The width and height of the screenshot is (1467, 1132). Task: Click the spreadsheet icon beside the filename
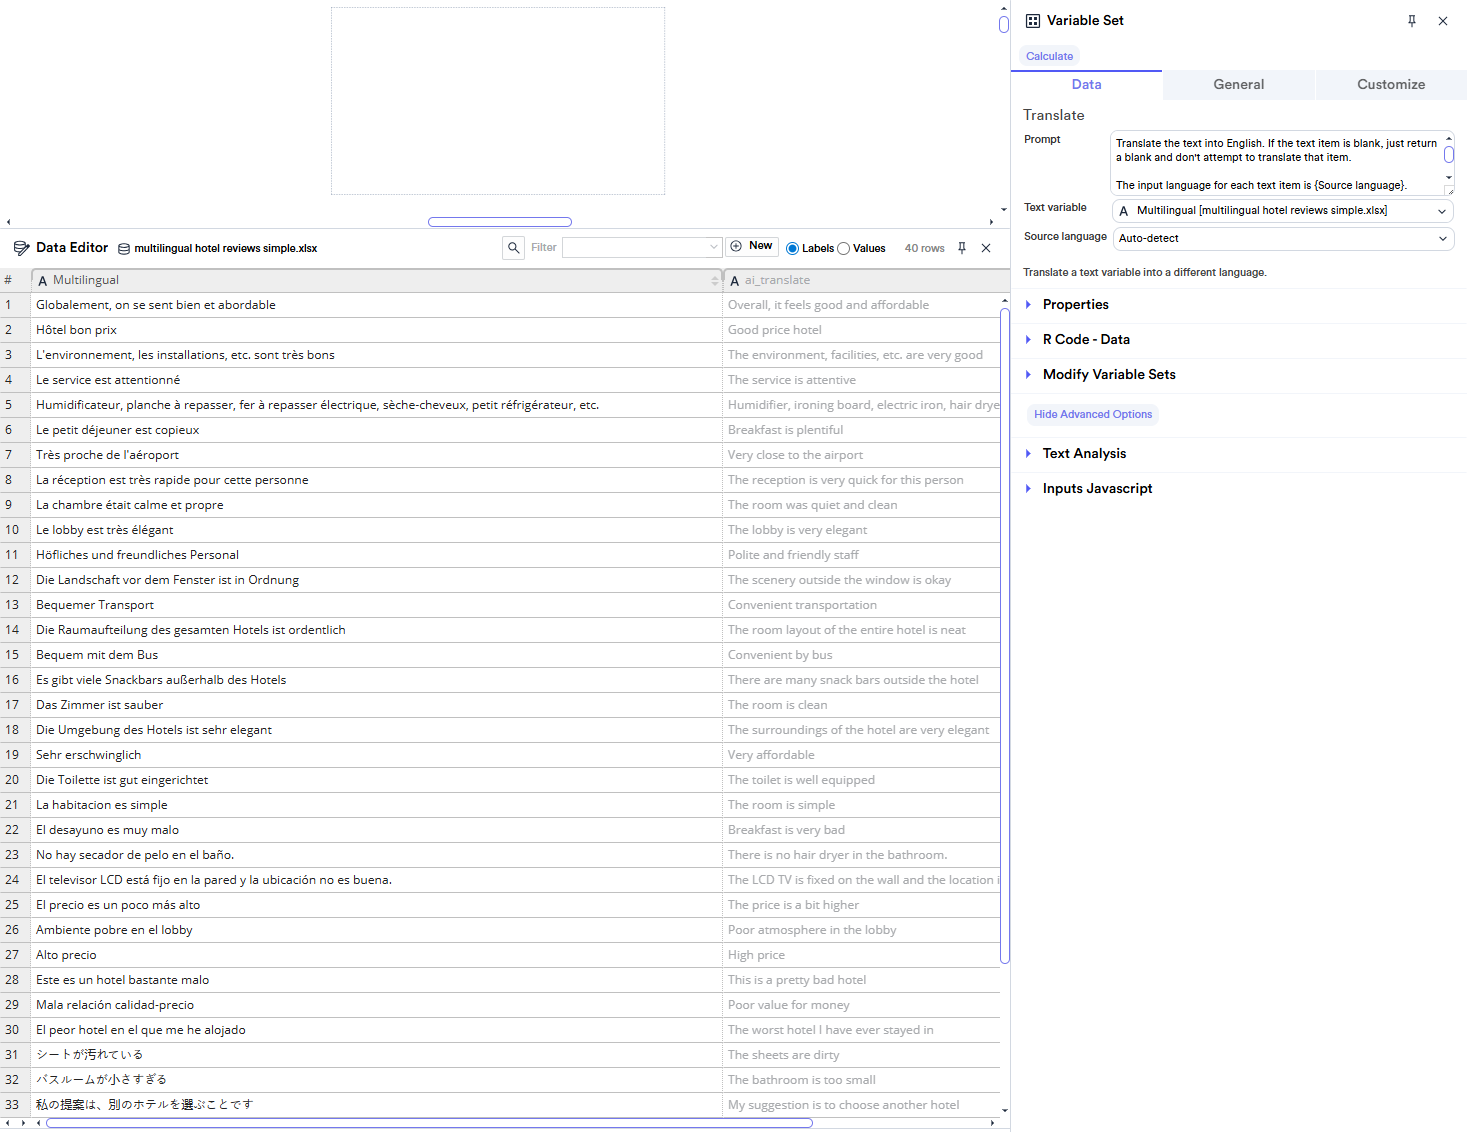coord(124,247)
